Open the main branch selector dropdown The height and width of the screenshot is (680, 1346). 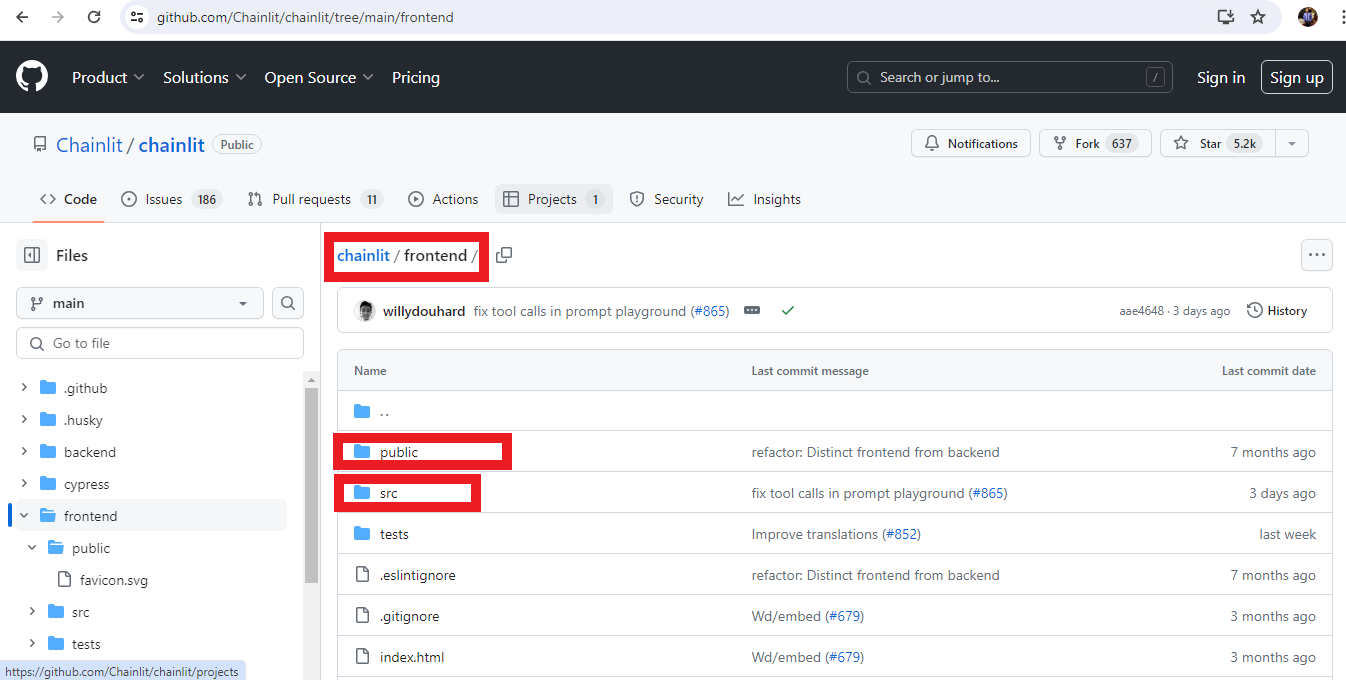coord(139,302)
